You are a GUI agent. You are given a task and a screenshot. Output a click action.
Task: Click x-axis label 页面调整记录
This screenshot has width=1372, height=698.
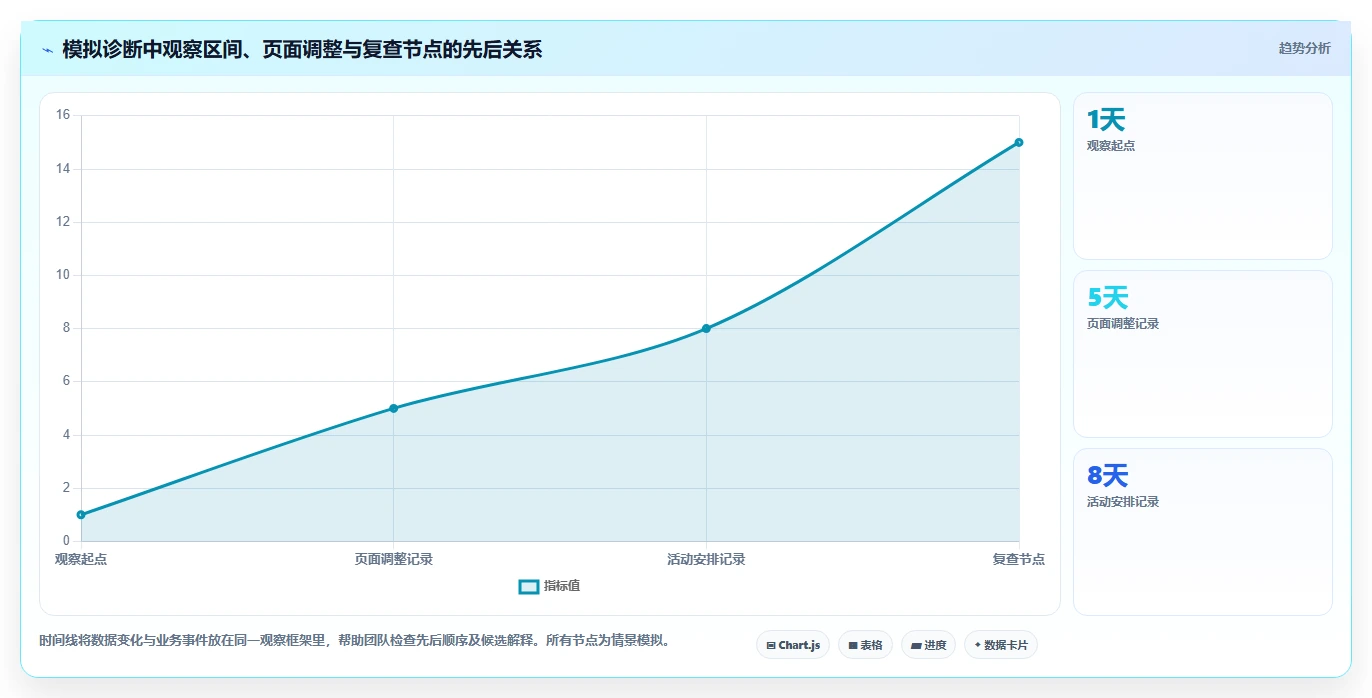(x=393, y=559)
